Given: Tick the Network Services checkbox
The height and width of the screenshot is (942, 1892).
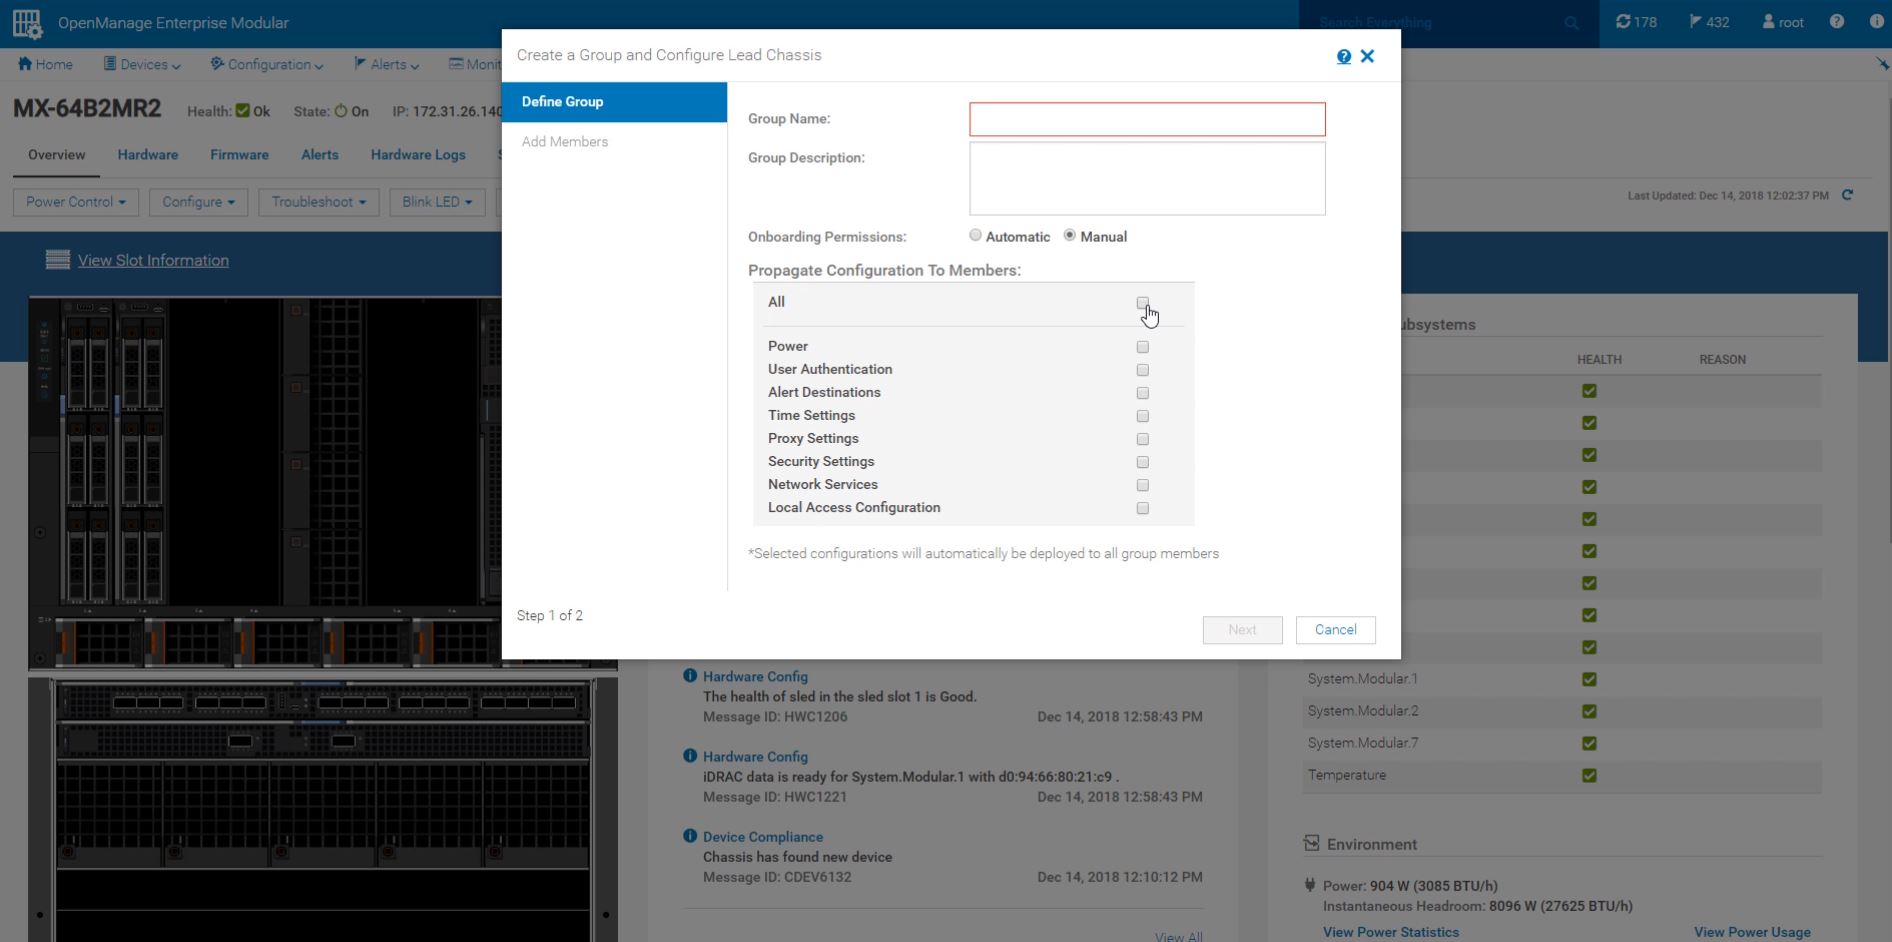Looking at the screenshot, I should 1142,485.
